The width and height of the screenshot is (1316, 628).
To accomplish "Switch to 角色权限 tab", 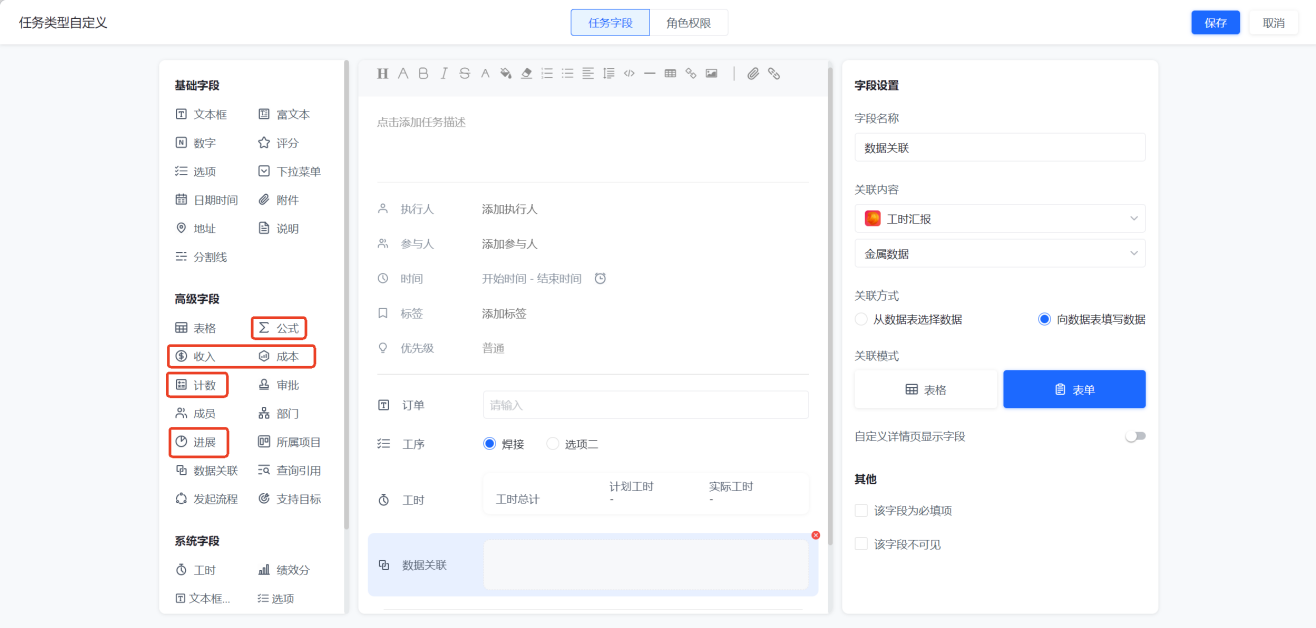I will 689,23.
